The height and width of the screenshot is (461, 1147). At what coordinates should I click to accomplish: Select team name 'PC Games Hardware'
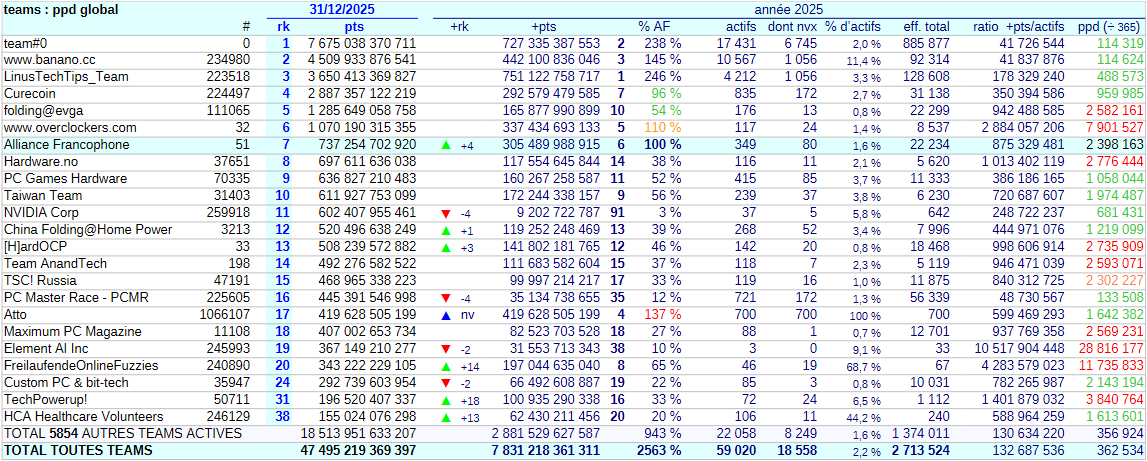(65, 179)
